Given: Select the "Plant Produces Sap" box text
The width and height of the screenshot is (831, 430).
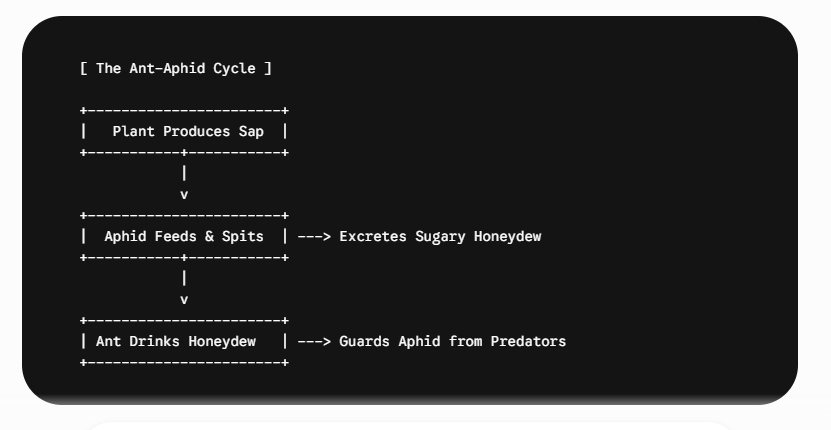Looking at the screenshot, I should 188,131.
